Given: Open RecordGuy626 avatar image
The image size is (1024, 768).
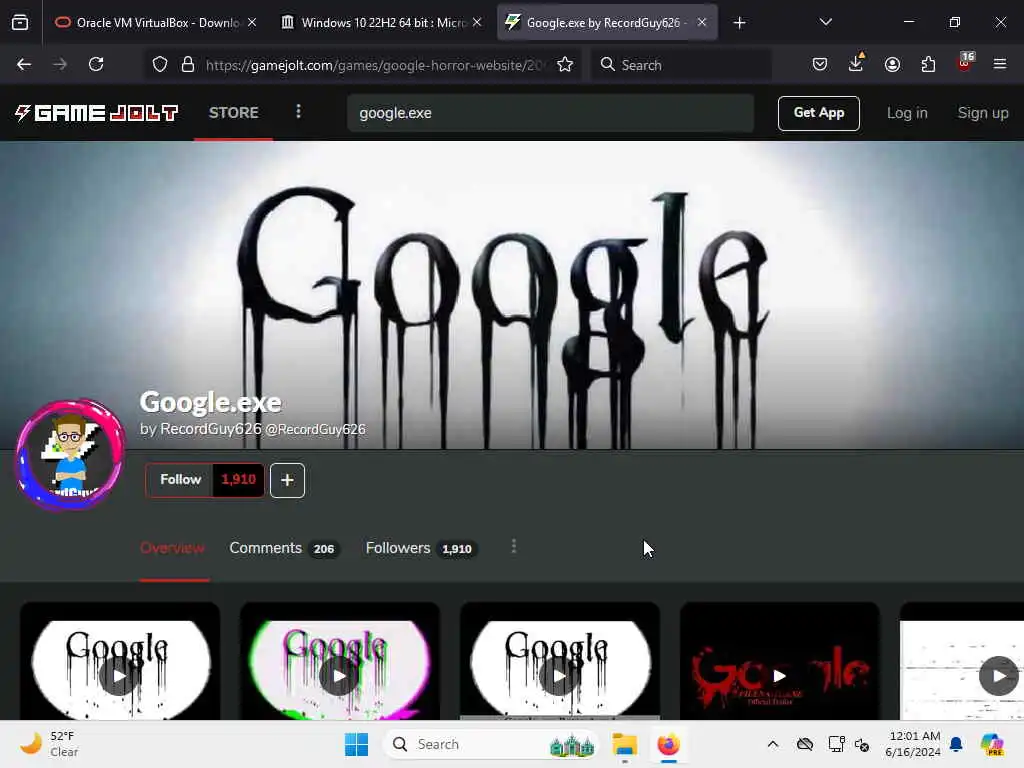Looking at the screenshot, I should (71, 455).
